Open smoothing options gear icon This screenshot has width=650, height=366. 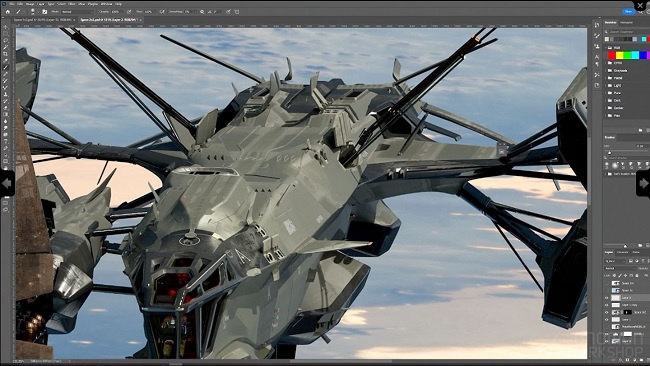202,12
